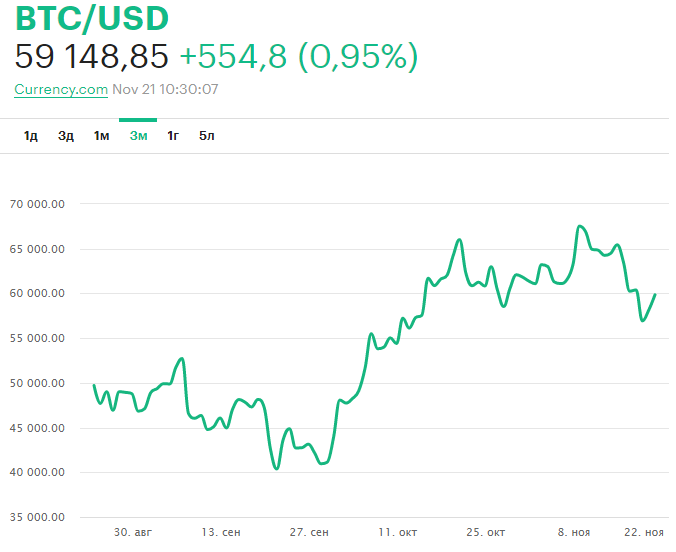Choose the 1м chart period
The width and height of the screenshot is (676, 552).
point(101,136)
